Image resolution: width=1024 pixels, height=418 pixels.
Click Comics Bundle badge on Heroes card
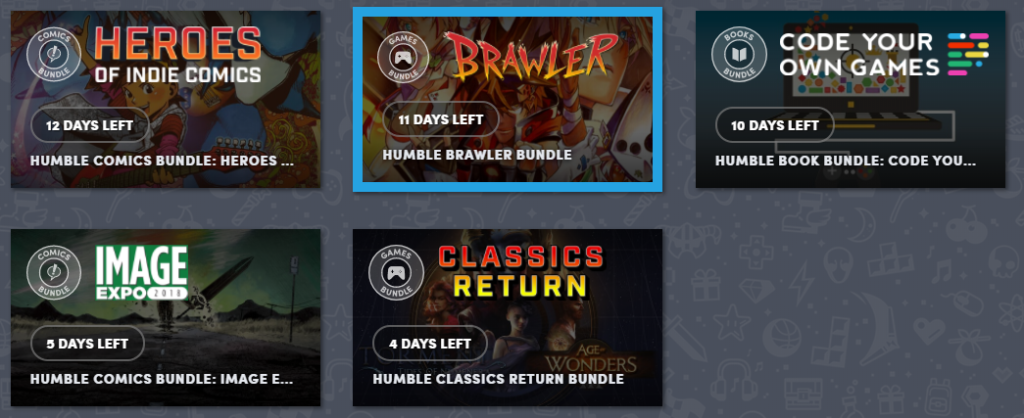pyautogui.click(x=54, y=54)
